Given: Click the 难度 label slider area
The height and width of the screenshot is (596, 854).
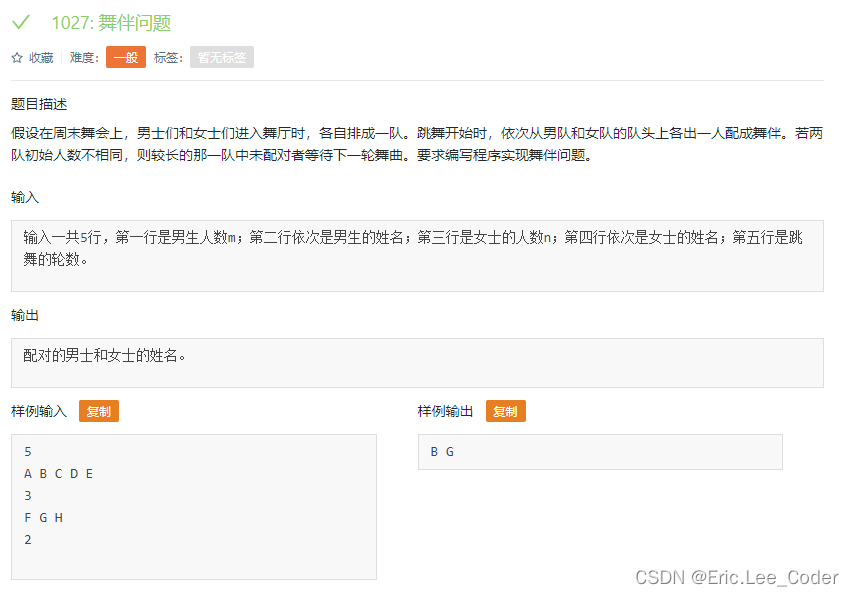Looking at the screenshot, I should [x=83, y=57].
